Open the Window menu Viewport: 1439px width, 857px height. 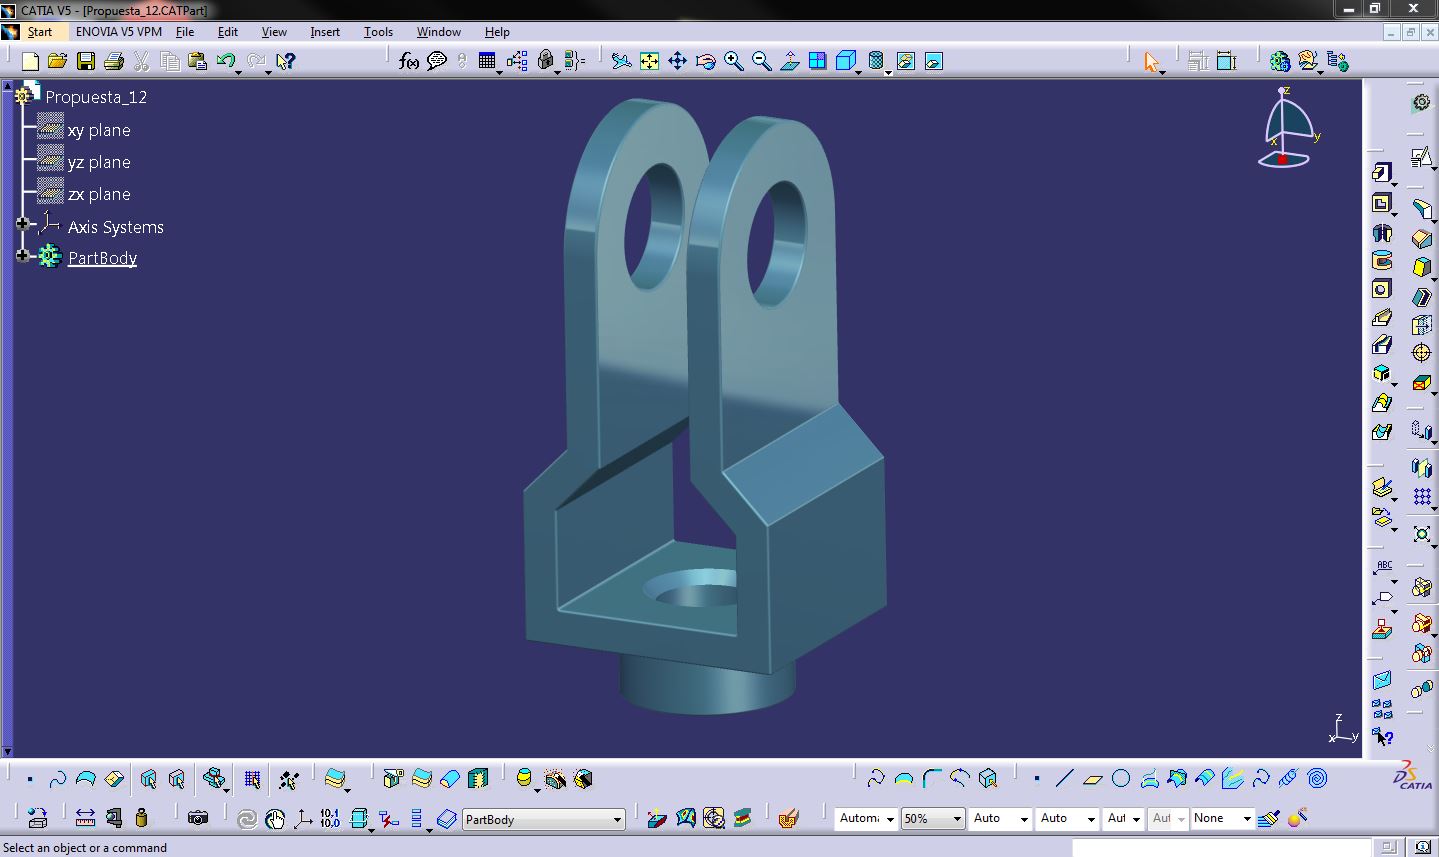click(x=439, y=32)
